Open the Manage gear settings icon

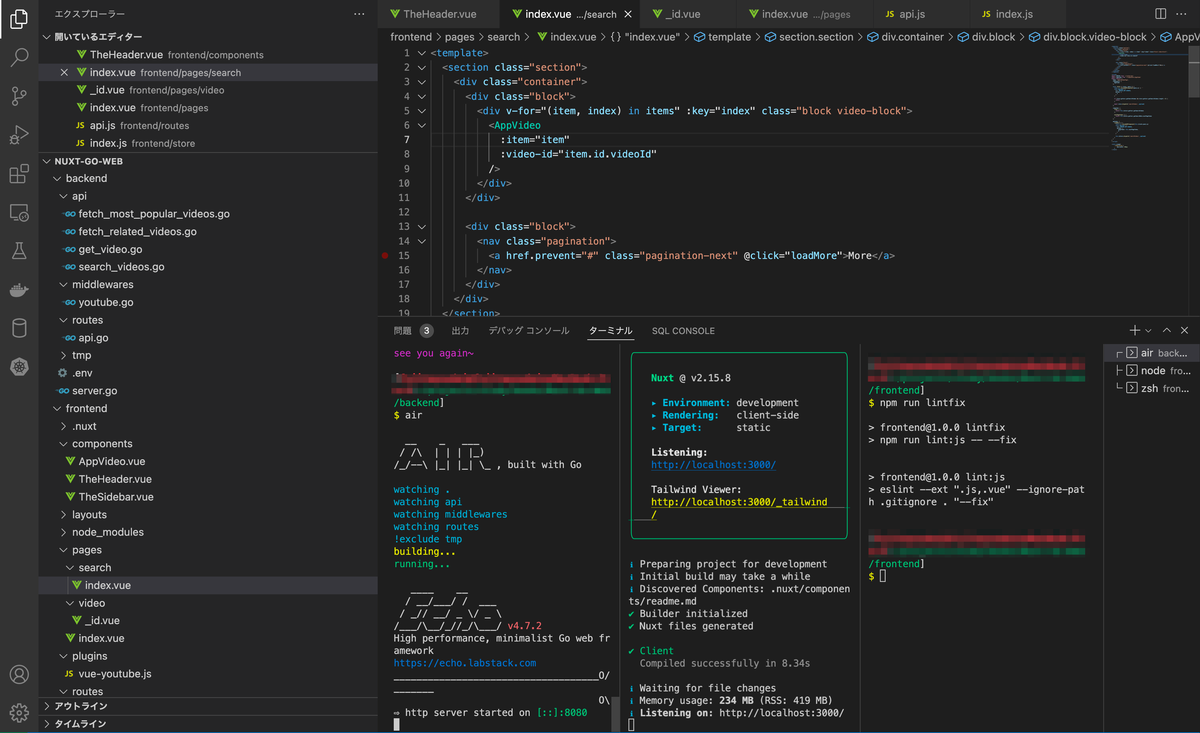pos(18,712)
